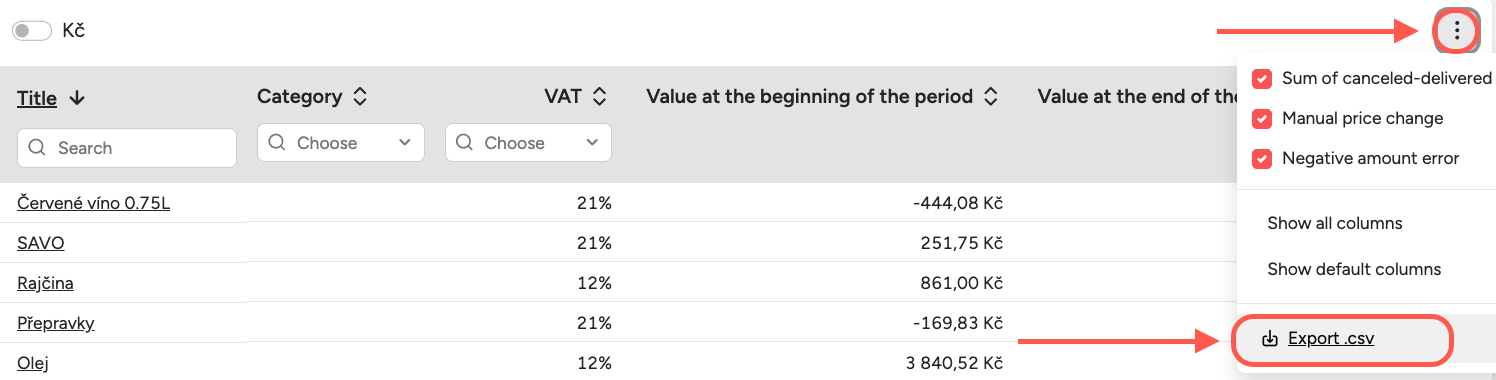This screenshot has height=380, width=1496.
Task: Select Show default columns menu item
Action: click(x=1354, y=269)
